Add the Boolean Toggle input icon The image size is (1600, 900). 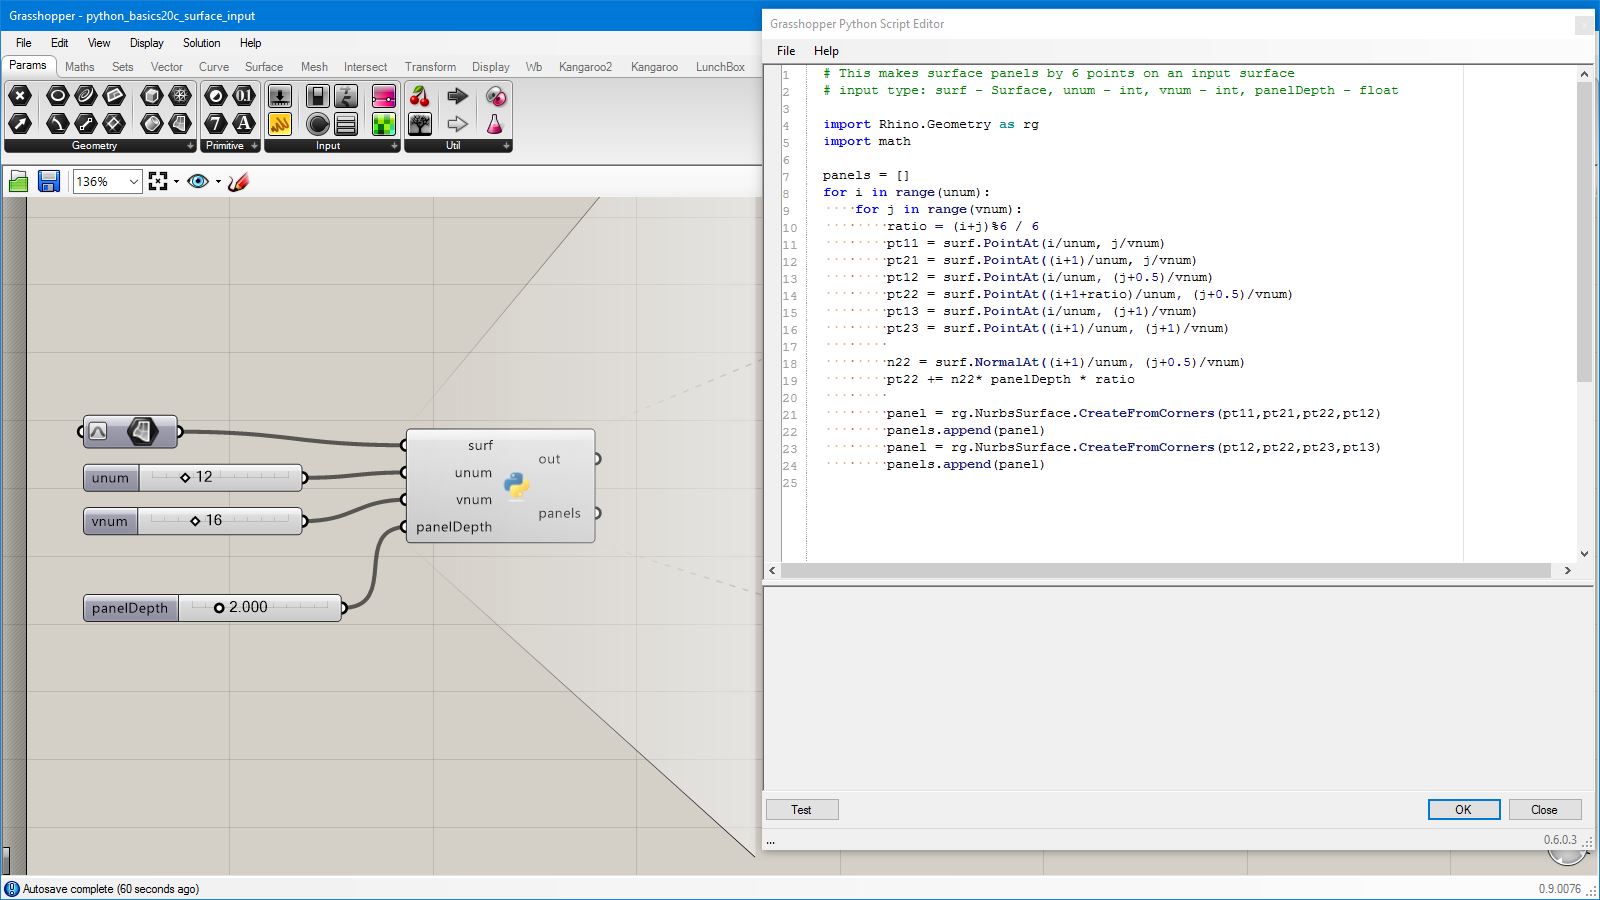click(317, 96)
